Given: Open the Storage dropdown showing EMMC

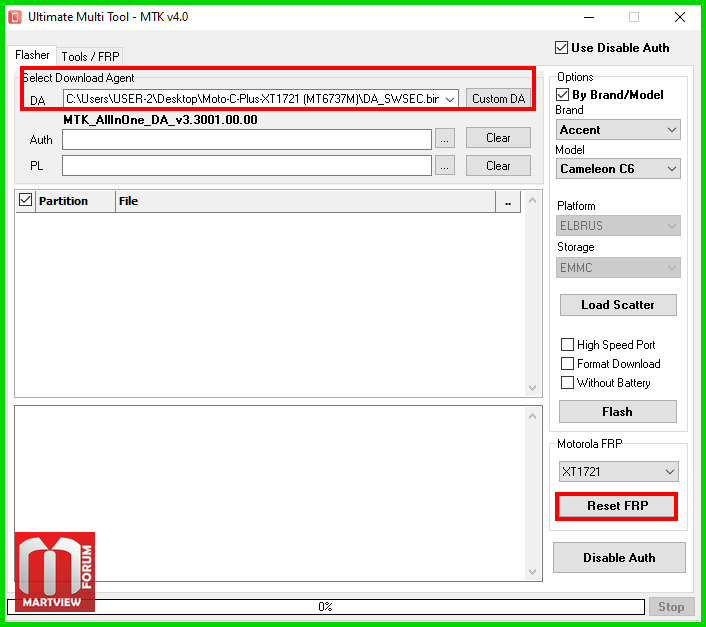Looking at the screenshot, I should [618, 268].
